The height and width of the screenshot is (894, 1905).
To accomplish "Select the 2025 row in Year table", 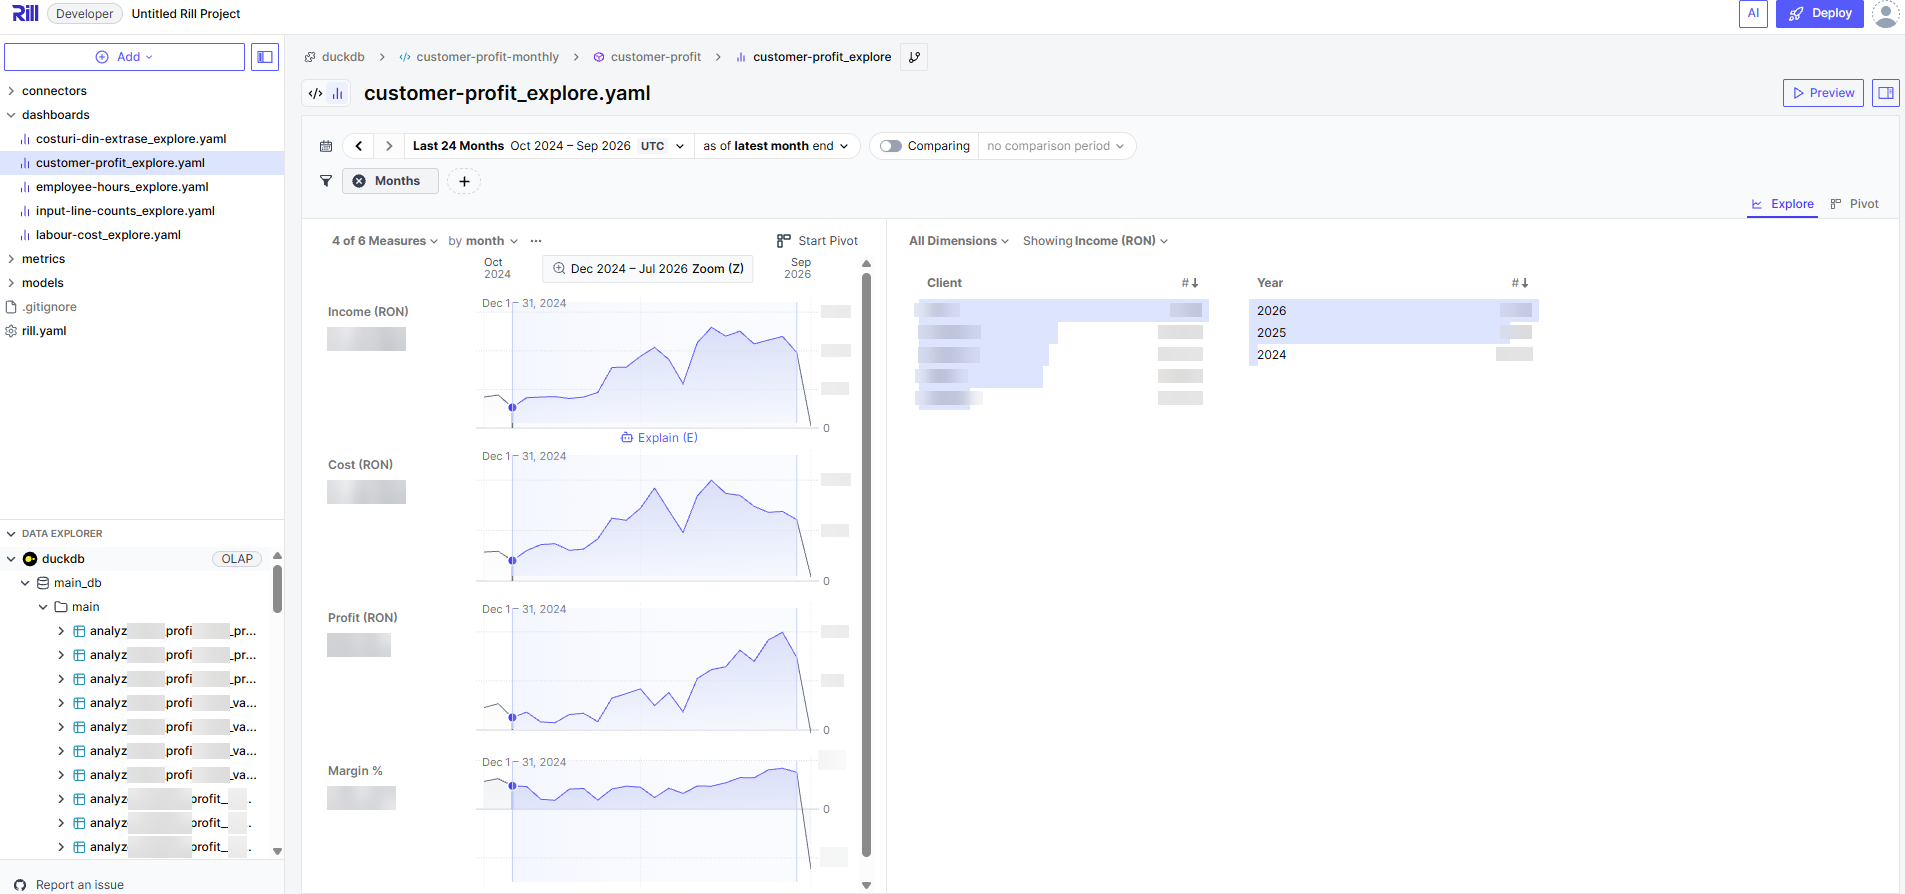I will (1393, 333).
